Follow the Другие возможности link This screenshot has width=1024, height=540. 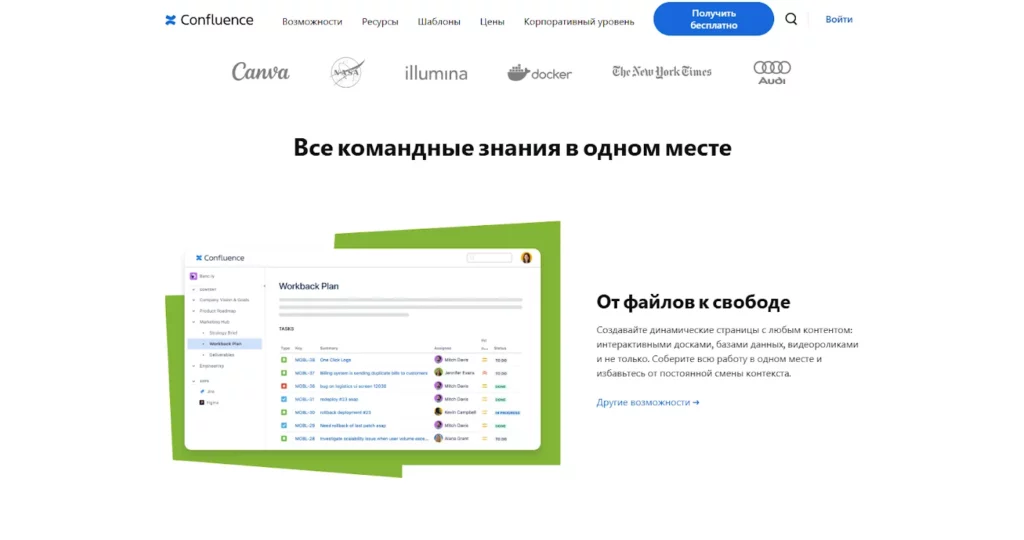648,402
